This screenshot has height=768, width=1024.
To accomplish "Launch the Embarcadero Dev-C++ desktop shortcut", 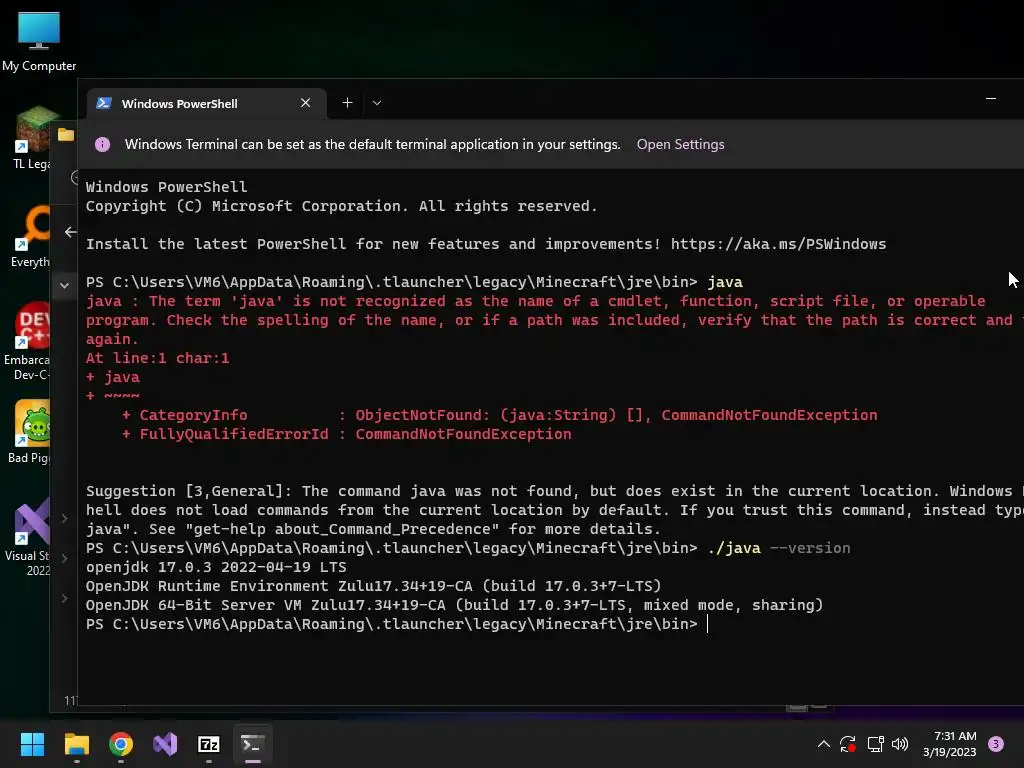I will pyautogui.click(x=27, y=341).
